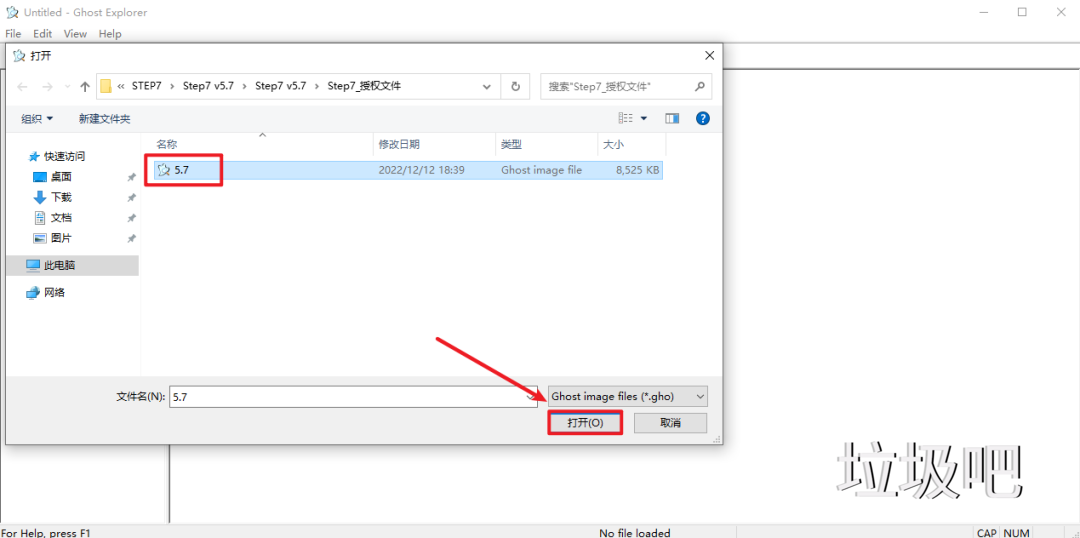Select the 5.7 ghost image file
The height and width of the screenshot is (538, 1080).
(x=182, y=170)
